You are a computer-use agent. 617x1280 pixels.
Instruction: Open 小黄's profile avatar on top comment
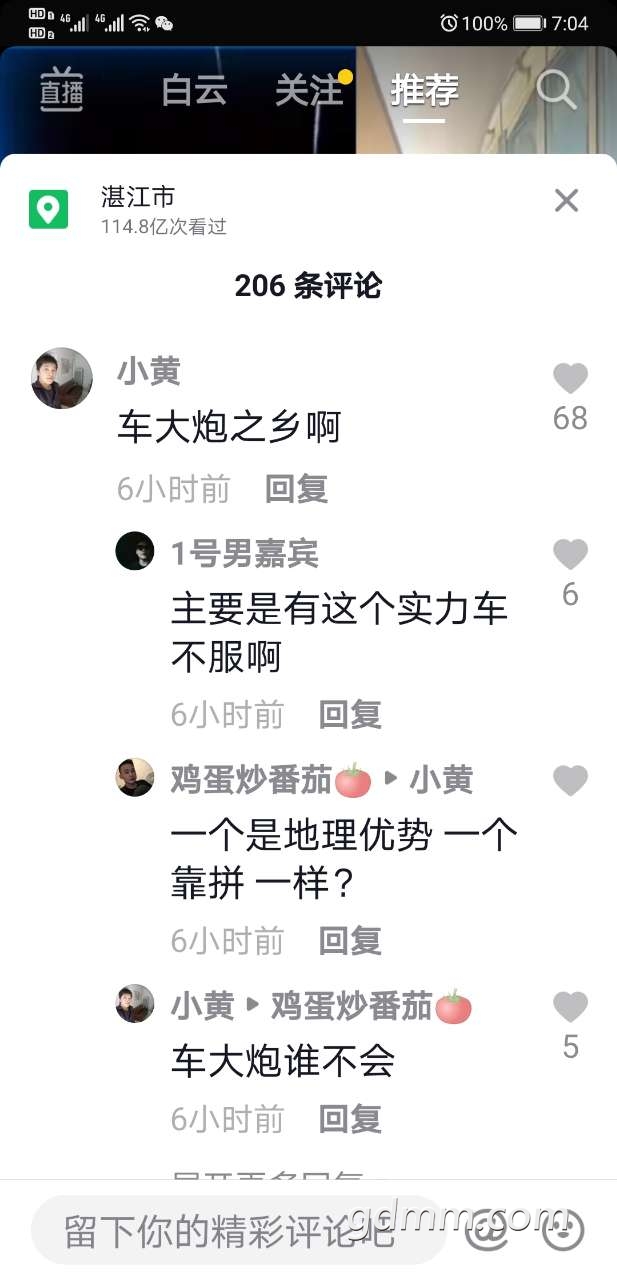(62, 378)
